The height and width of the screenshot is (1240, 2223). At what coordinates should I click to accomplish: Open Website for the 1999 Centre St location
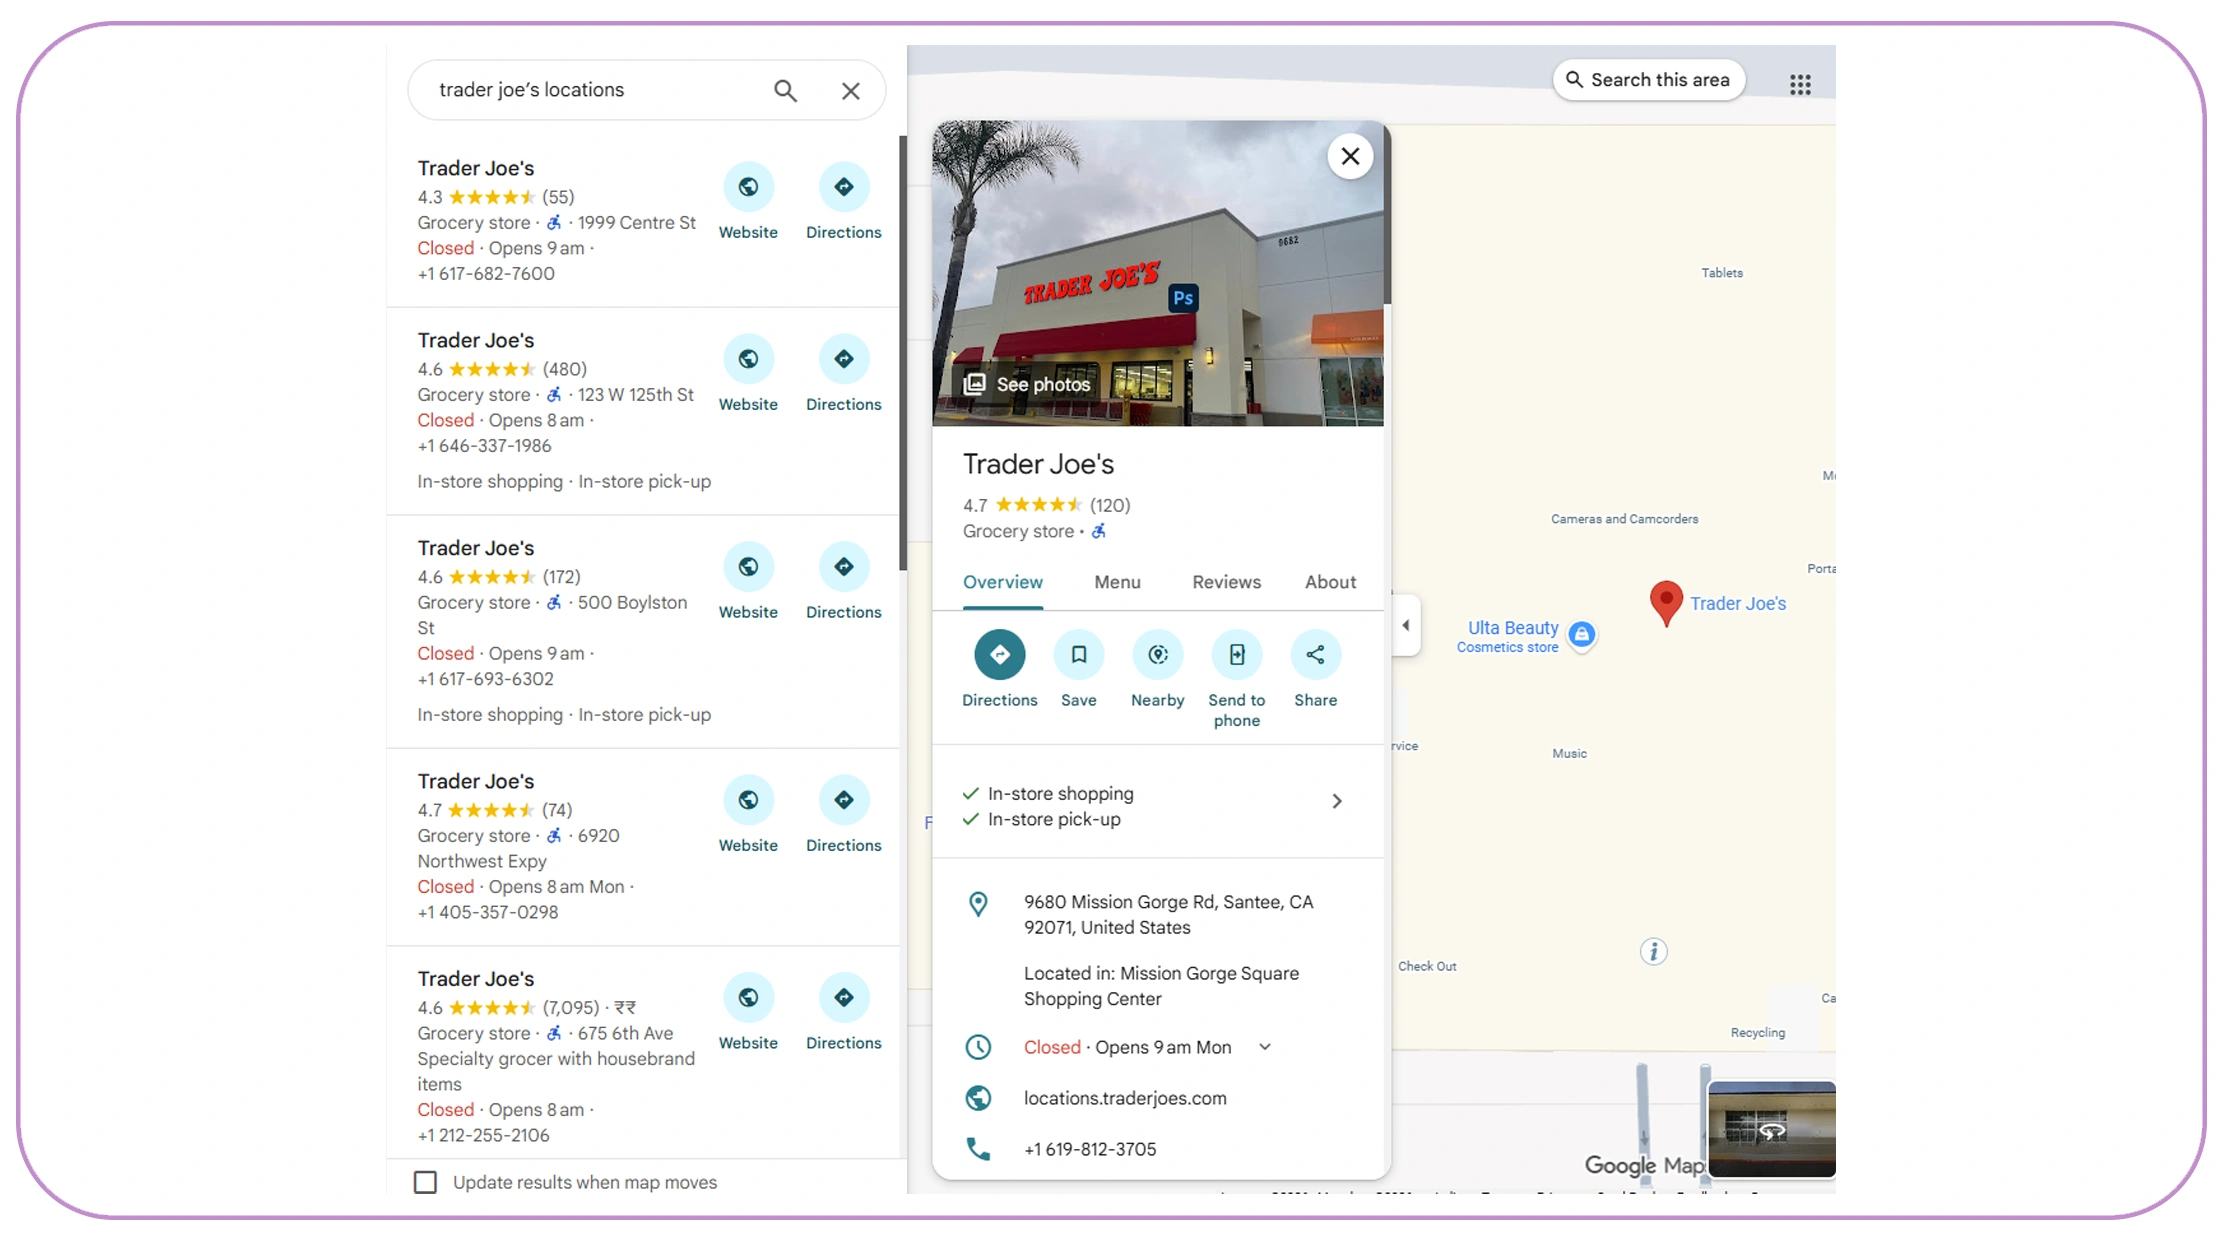tap(748, 187)
